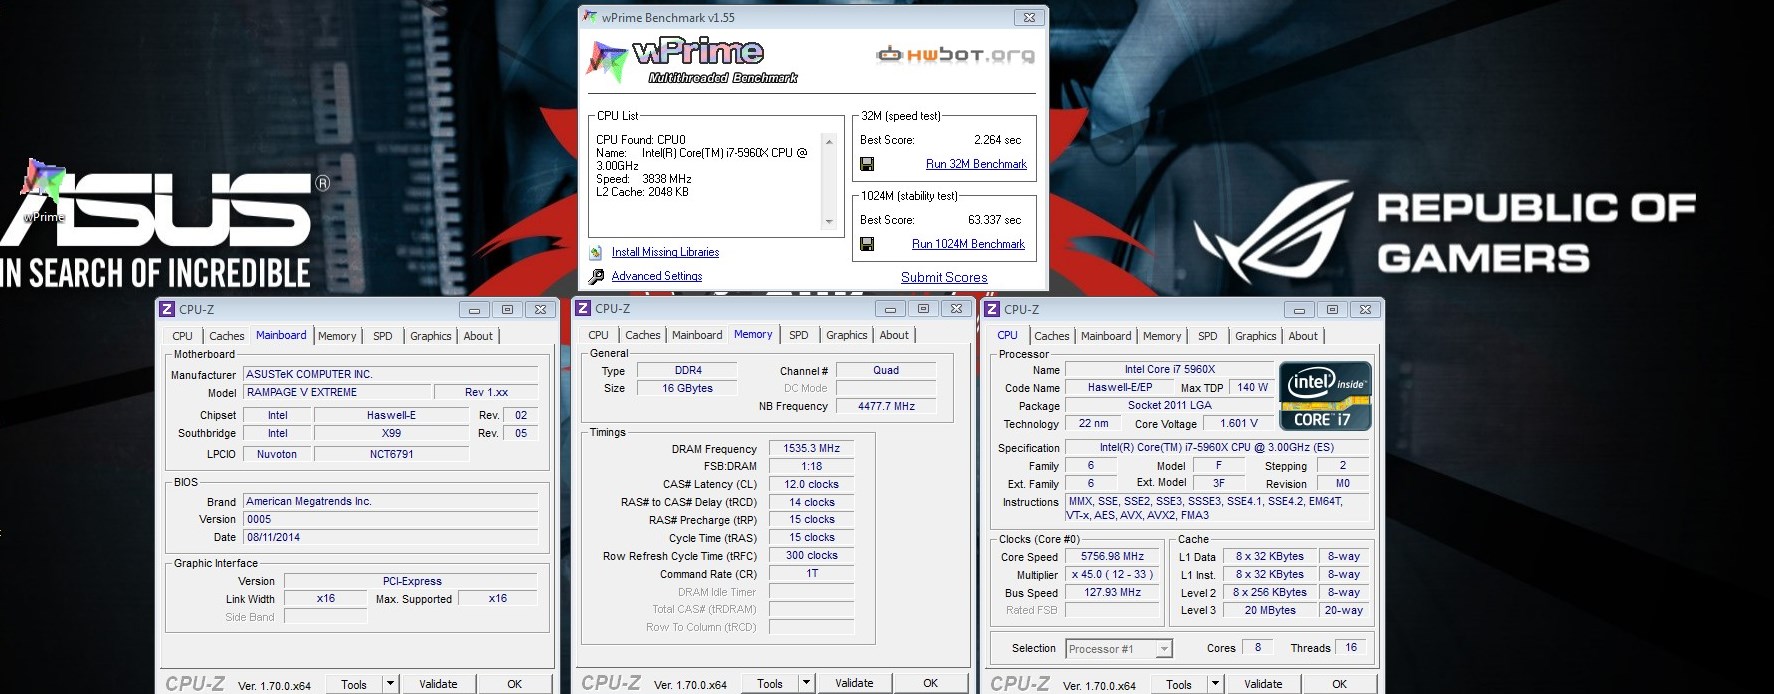Image resolution: width=1774 pixels, height=694 pixels.
Task: Click the Core Speed 5756.98 MHz field
Action: pyautogui.click(x=1112, y=557)
